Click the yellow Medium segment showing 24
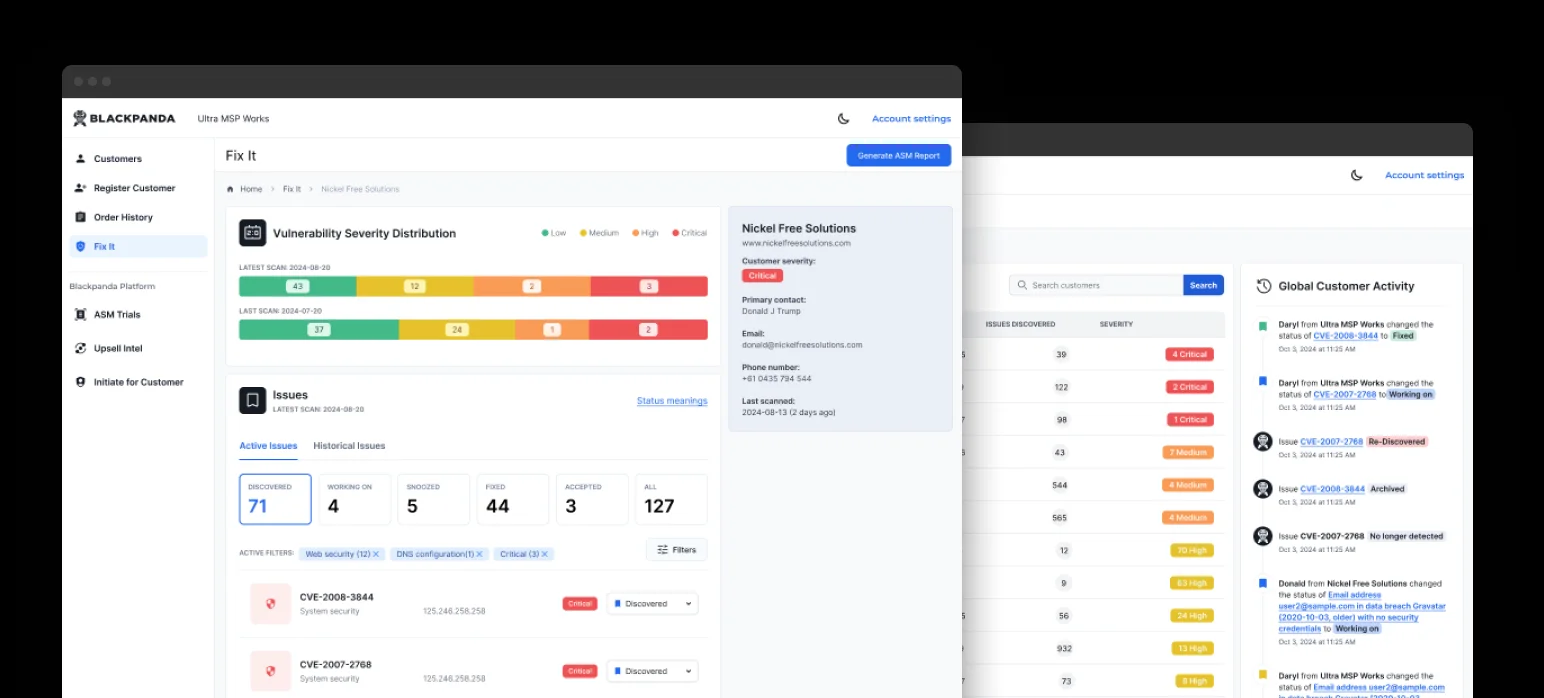 pos(457,329)
